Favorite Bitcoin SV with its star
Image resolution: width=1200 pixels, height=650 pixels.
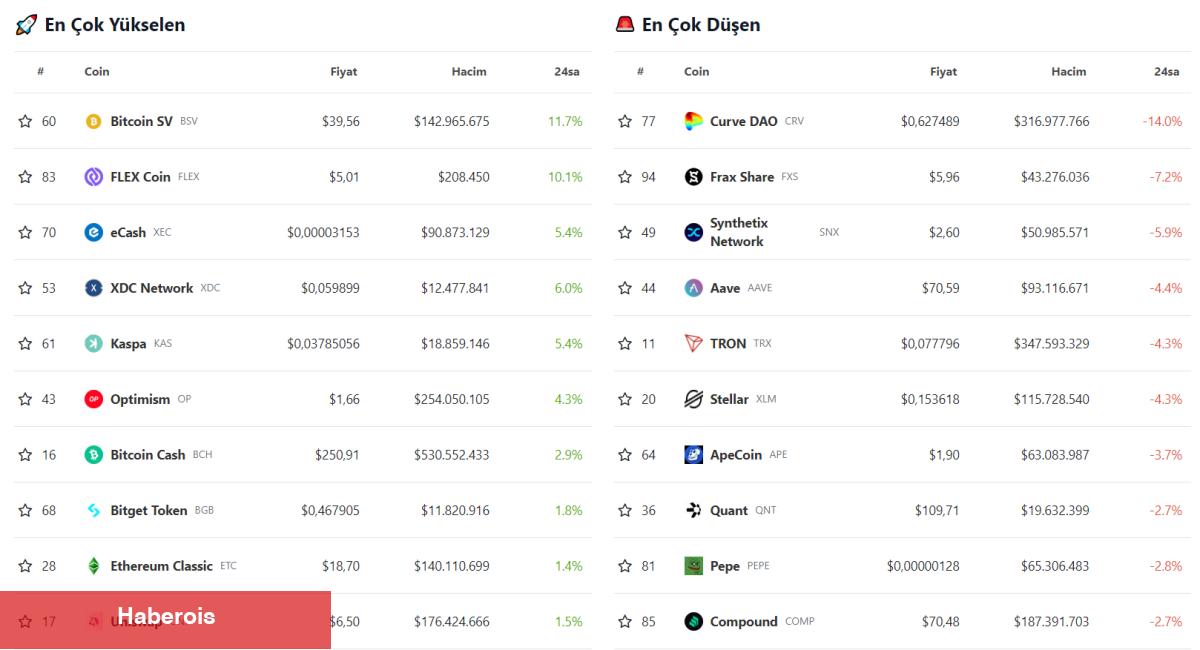[25, 121]
